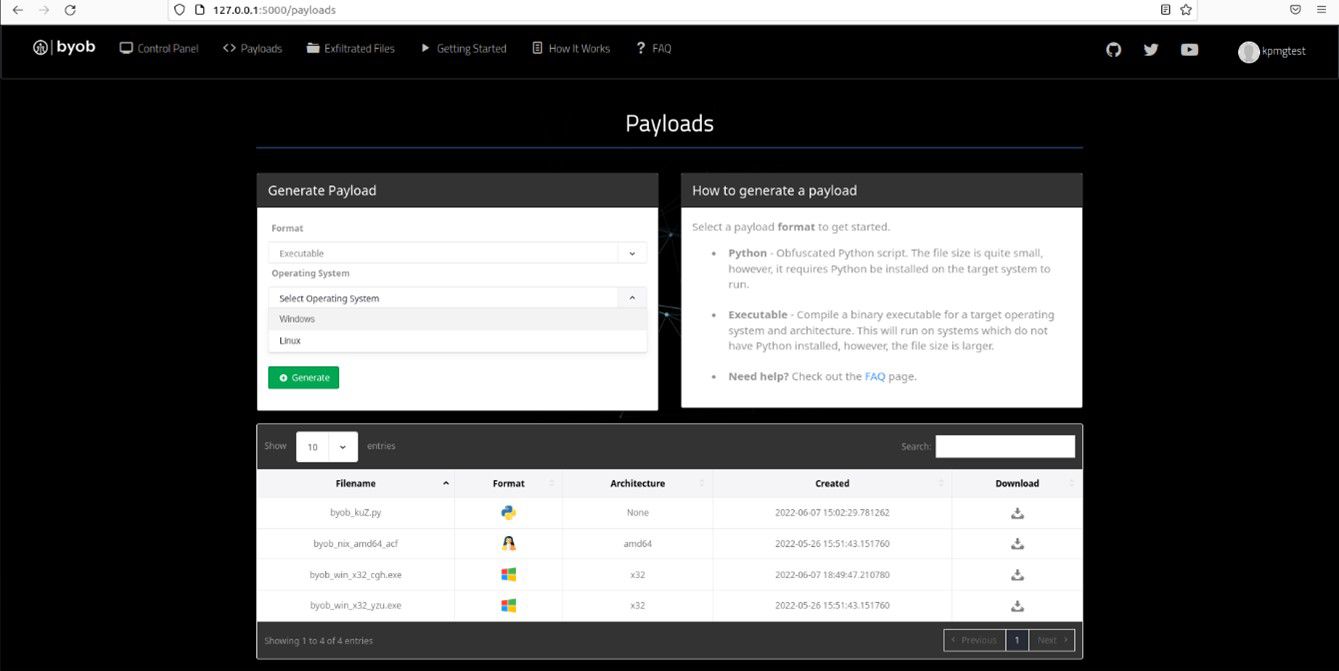Reload the page in browser
The height and width of the screenshot is (671, 1339).
point(70,10)
